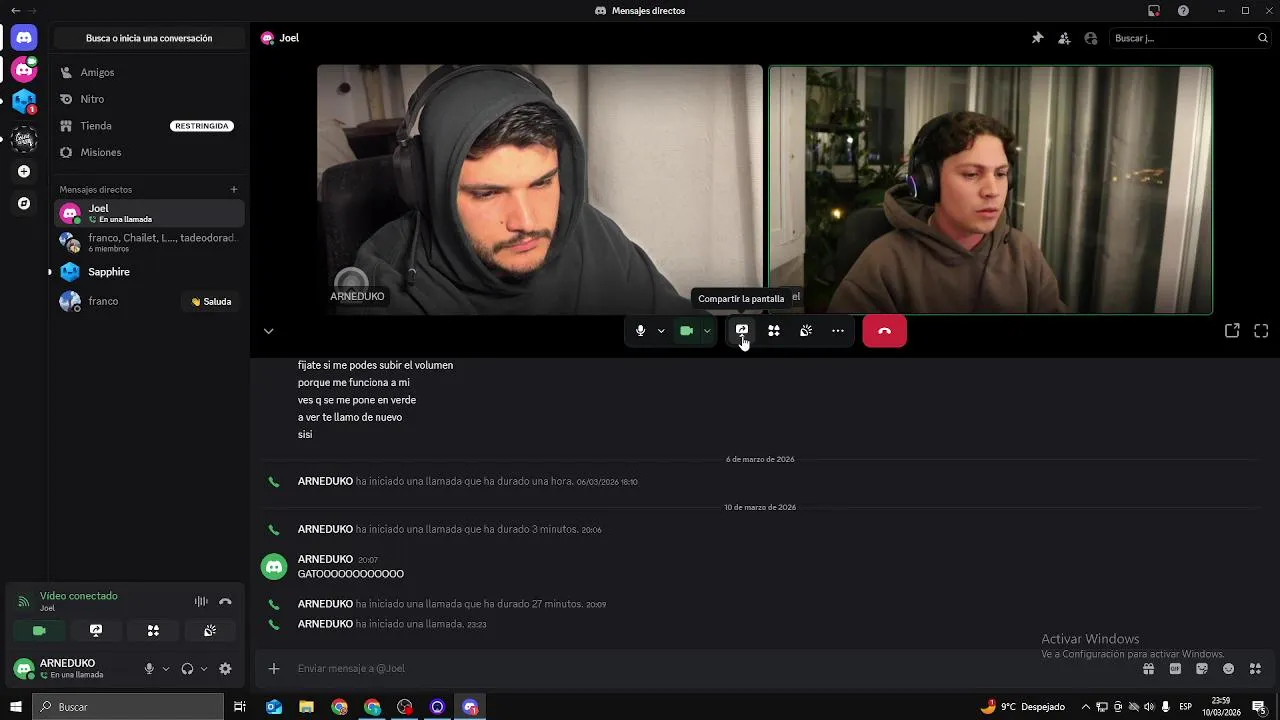Open Task View on the taskbar
This screenshot has width=1280, height=720.
[240, 707]
